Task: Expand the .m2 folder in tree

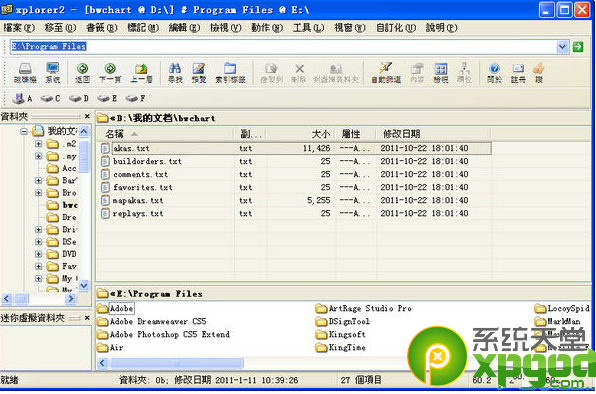Action: (38, 144)
